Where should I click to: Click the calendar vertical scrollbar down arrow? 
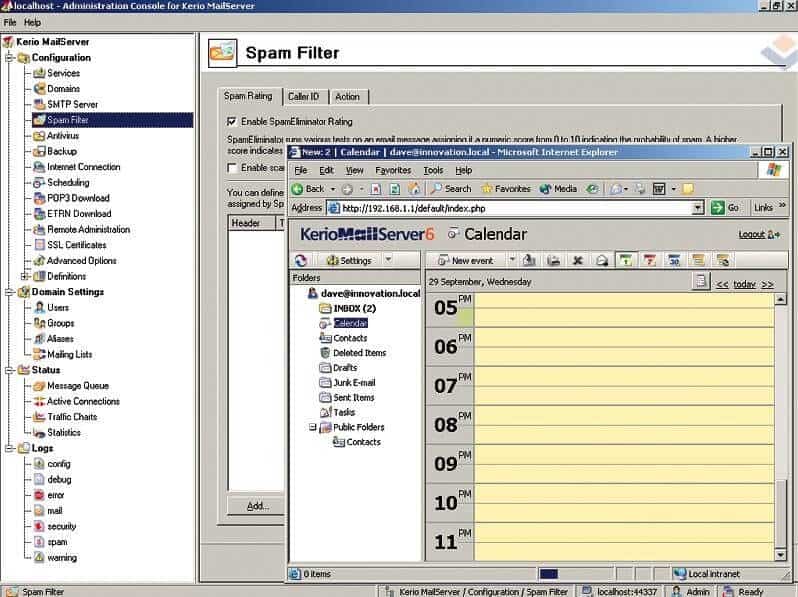coord(781,553)
